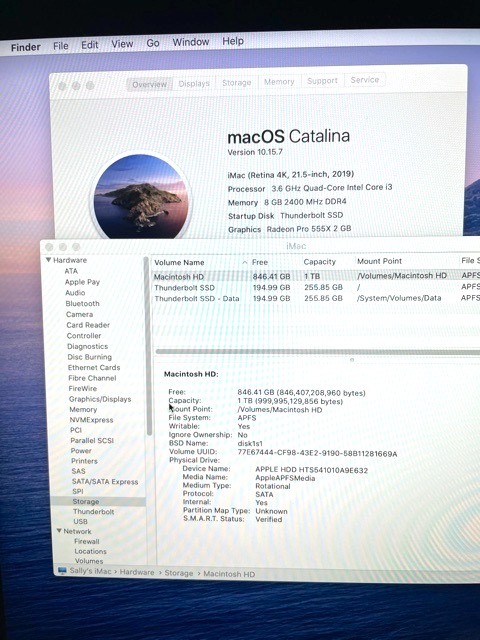Select Audio in the sidebar
The height and width of the screenshot is (640, 480).
pos(75,293)
